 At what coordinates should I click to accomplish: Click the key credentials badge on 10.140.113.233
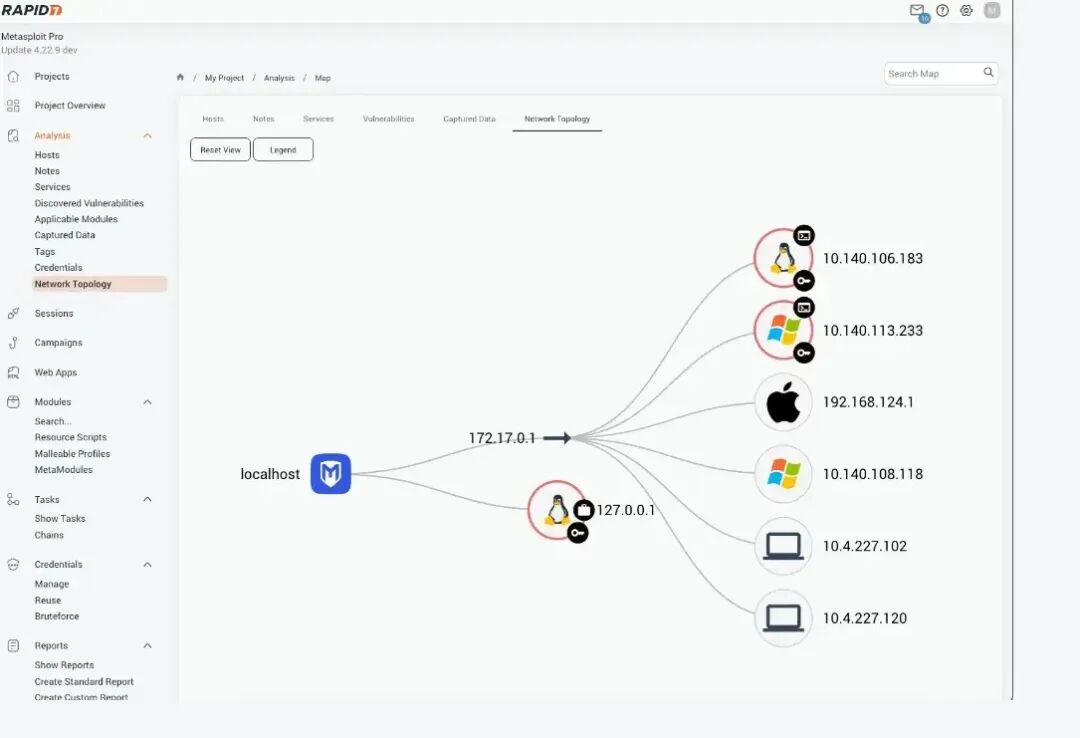point(804,353)
